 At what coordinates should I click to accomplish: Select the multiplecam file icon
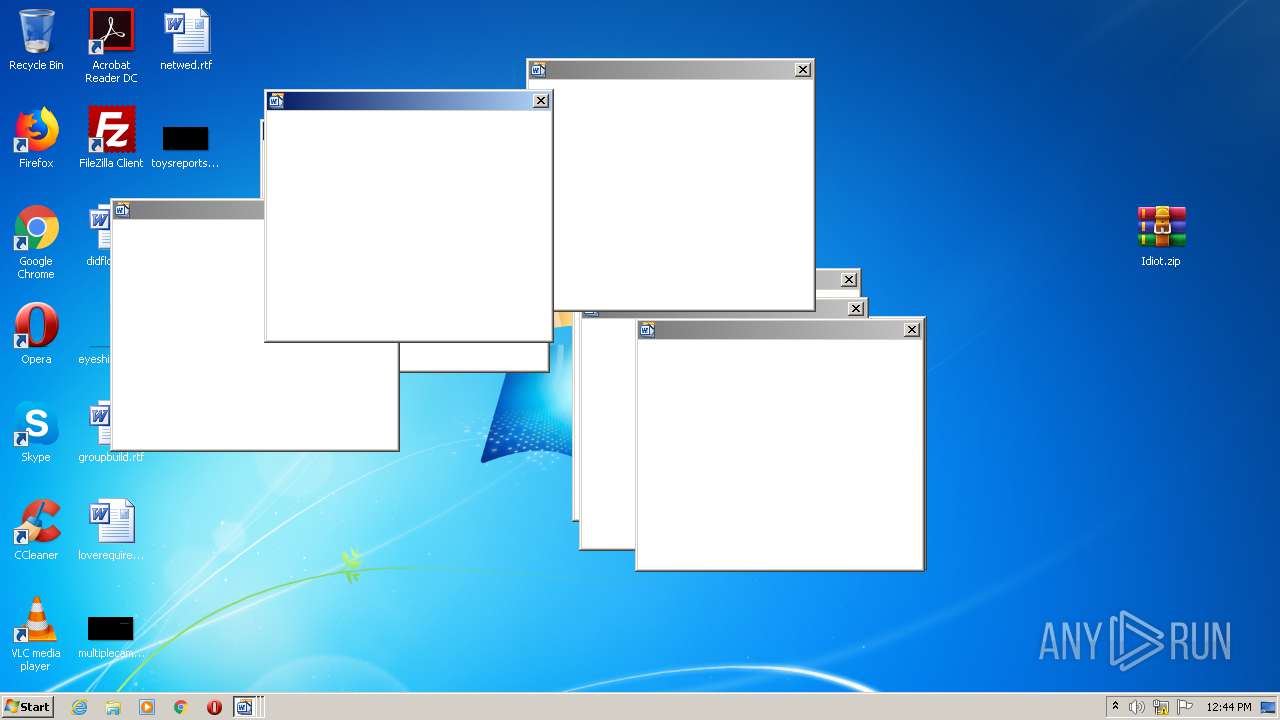point(111,637)
